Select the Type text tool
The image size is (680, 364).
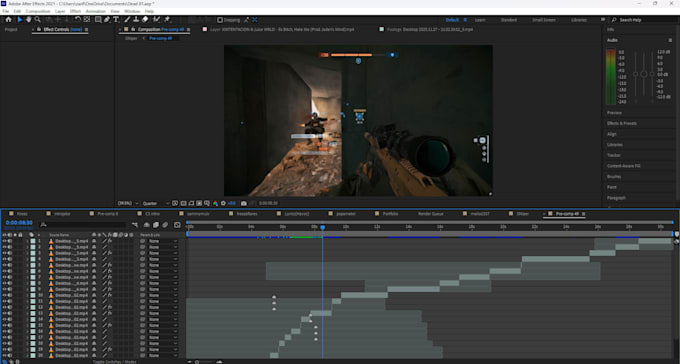pos(116,20)
